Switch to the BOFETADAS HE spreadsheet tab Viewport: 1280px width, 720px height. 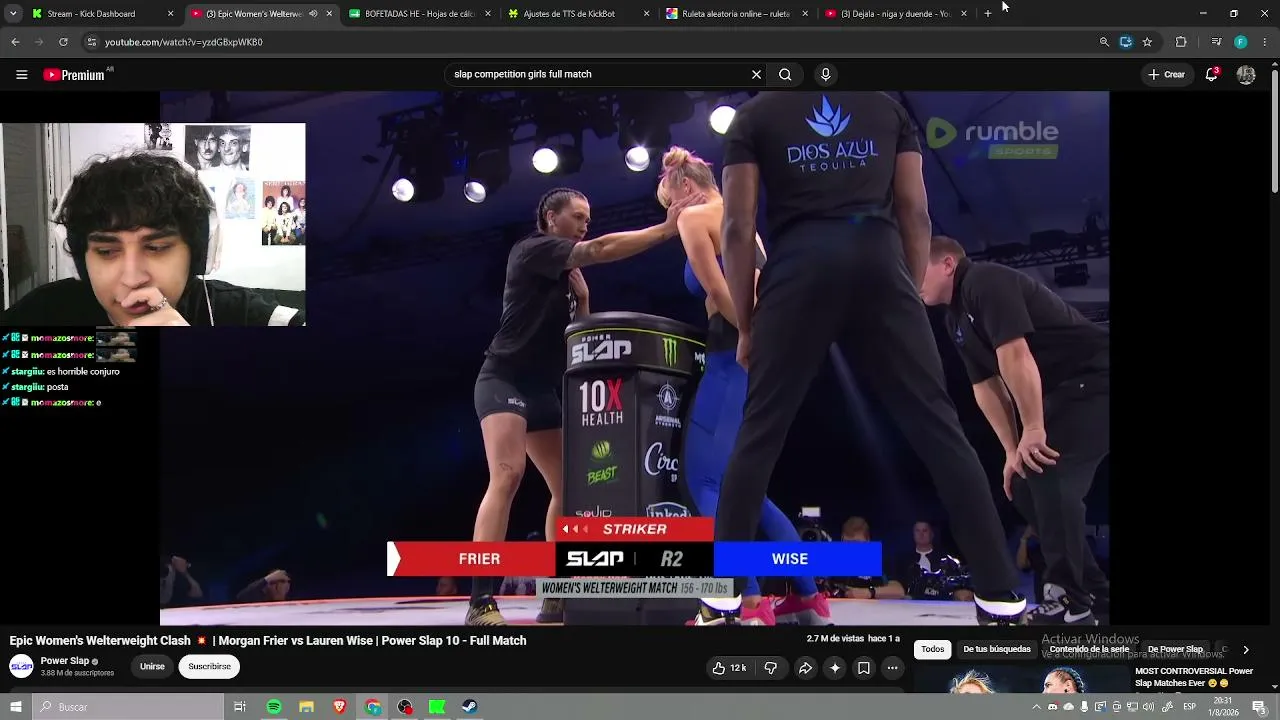(420, 14)
